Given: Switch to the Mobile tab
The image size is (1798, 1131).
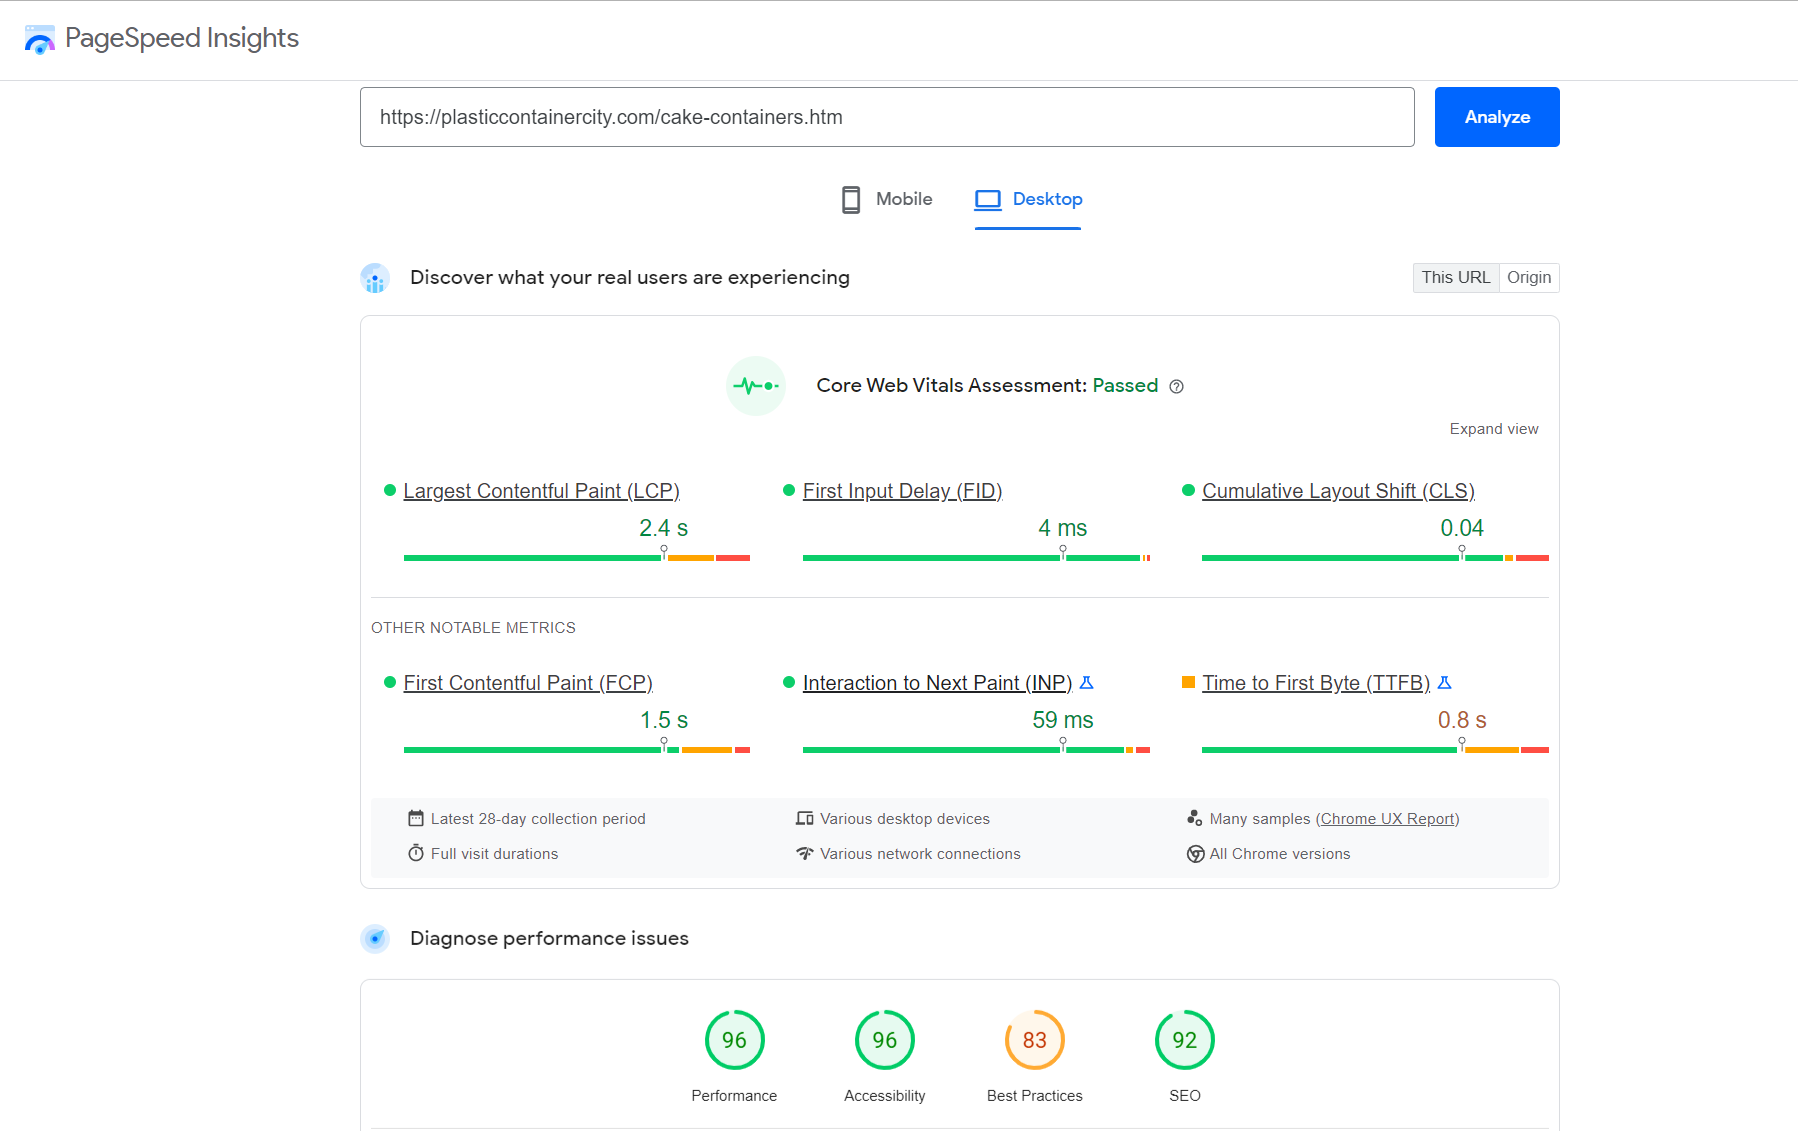Looking at the screenshot, I should (887, 199).
